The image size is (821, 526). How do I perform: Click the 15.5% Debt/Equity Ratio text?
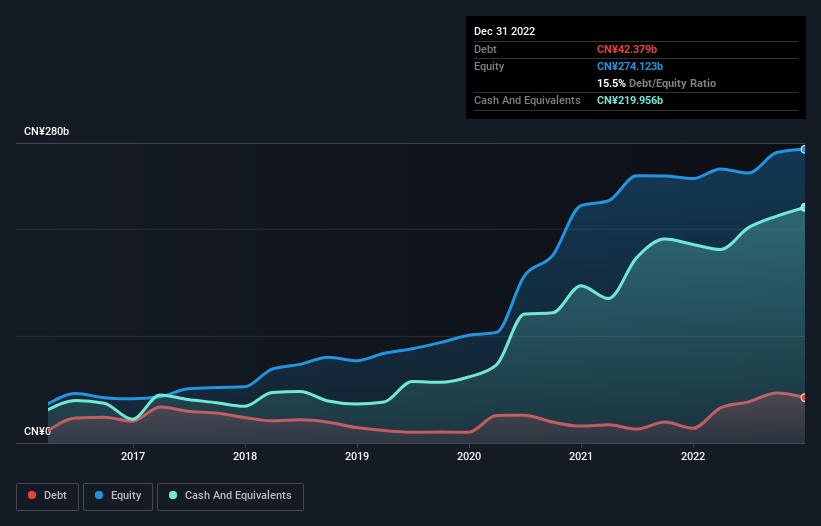click(x=657, y=83)
